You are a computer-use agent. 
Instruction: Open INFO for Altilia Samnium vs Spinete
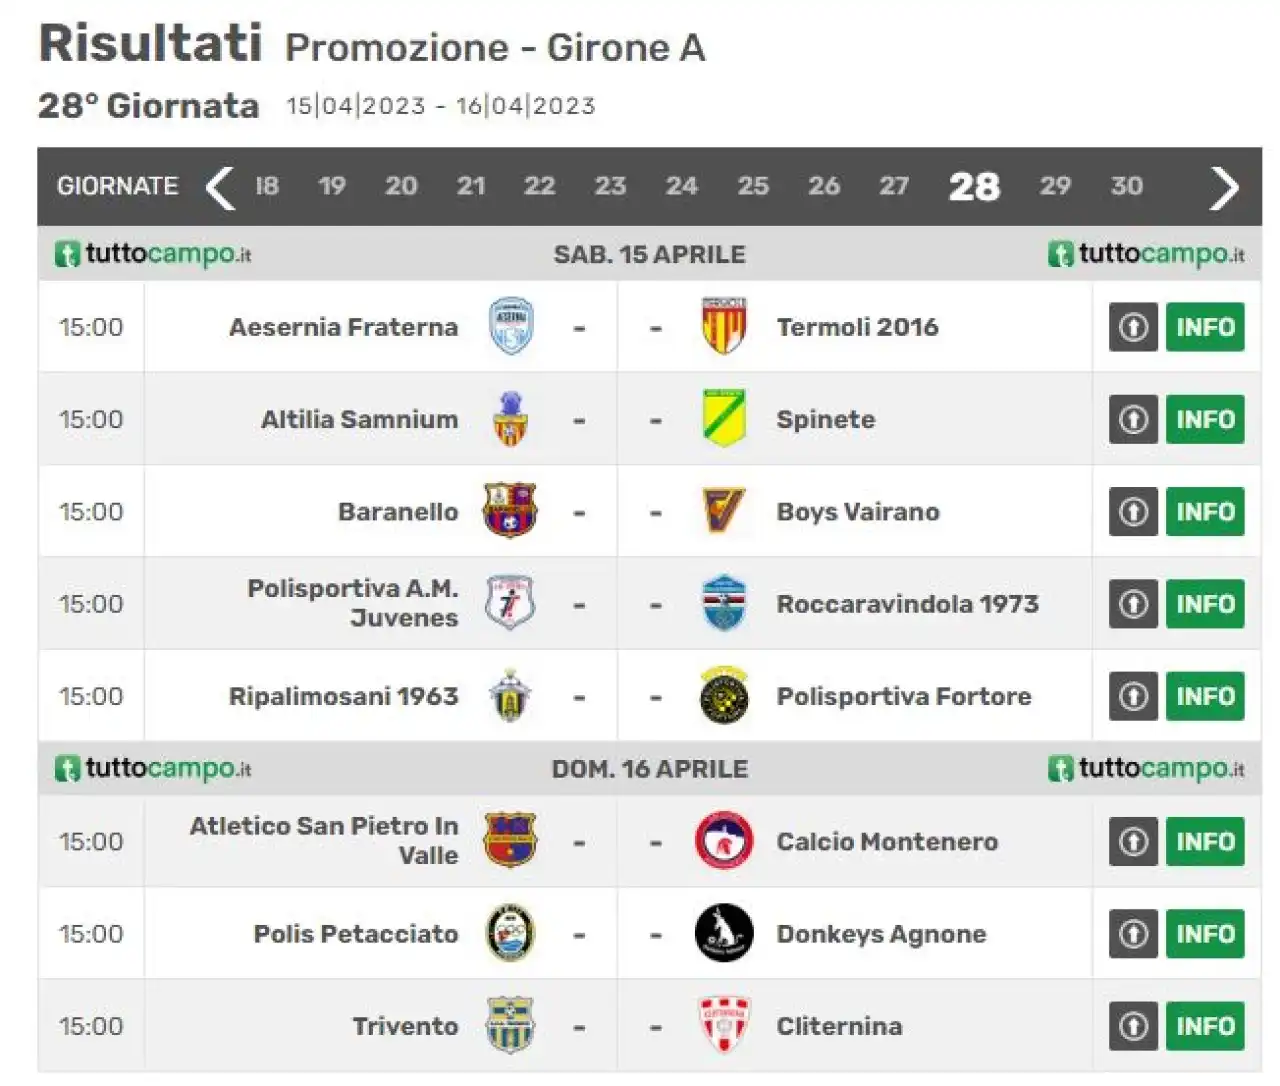click(1205, 419)
